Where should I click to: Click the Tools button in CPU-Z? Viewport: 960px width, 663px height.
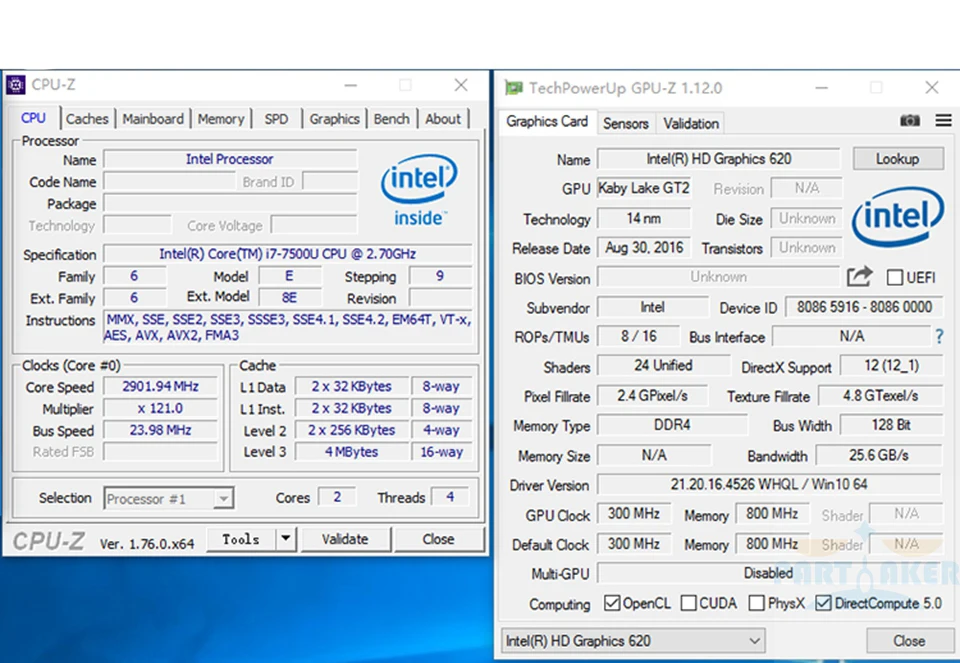241,539
